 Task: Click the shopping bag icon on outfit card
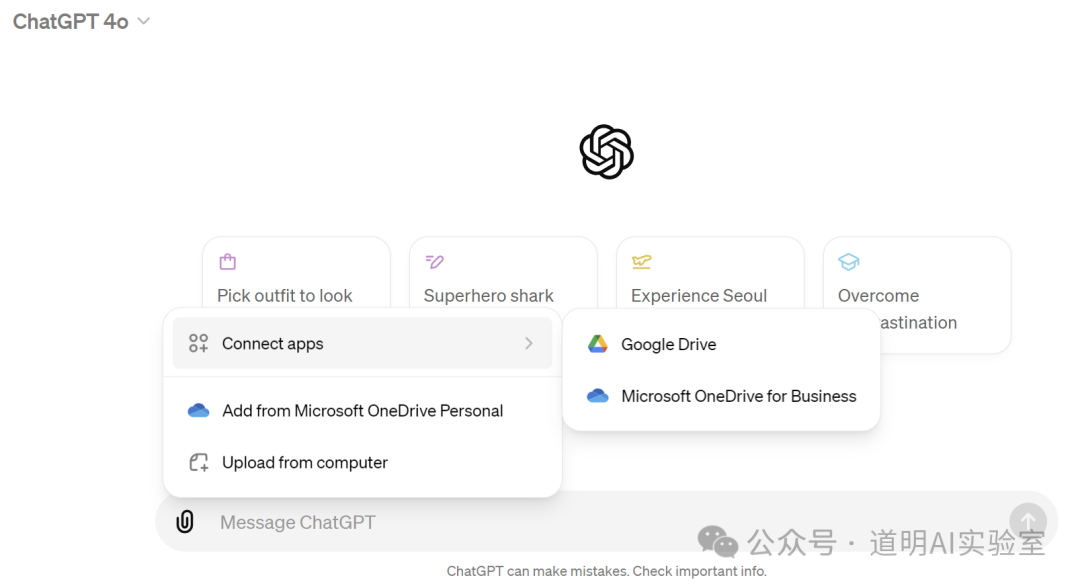click(x=228, y=262)
